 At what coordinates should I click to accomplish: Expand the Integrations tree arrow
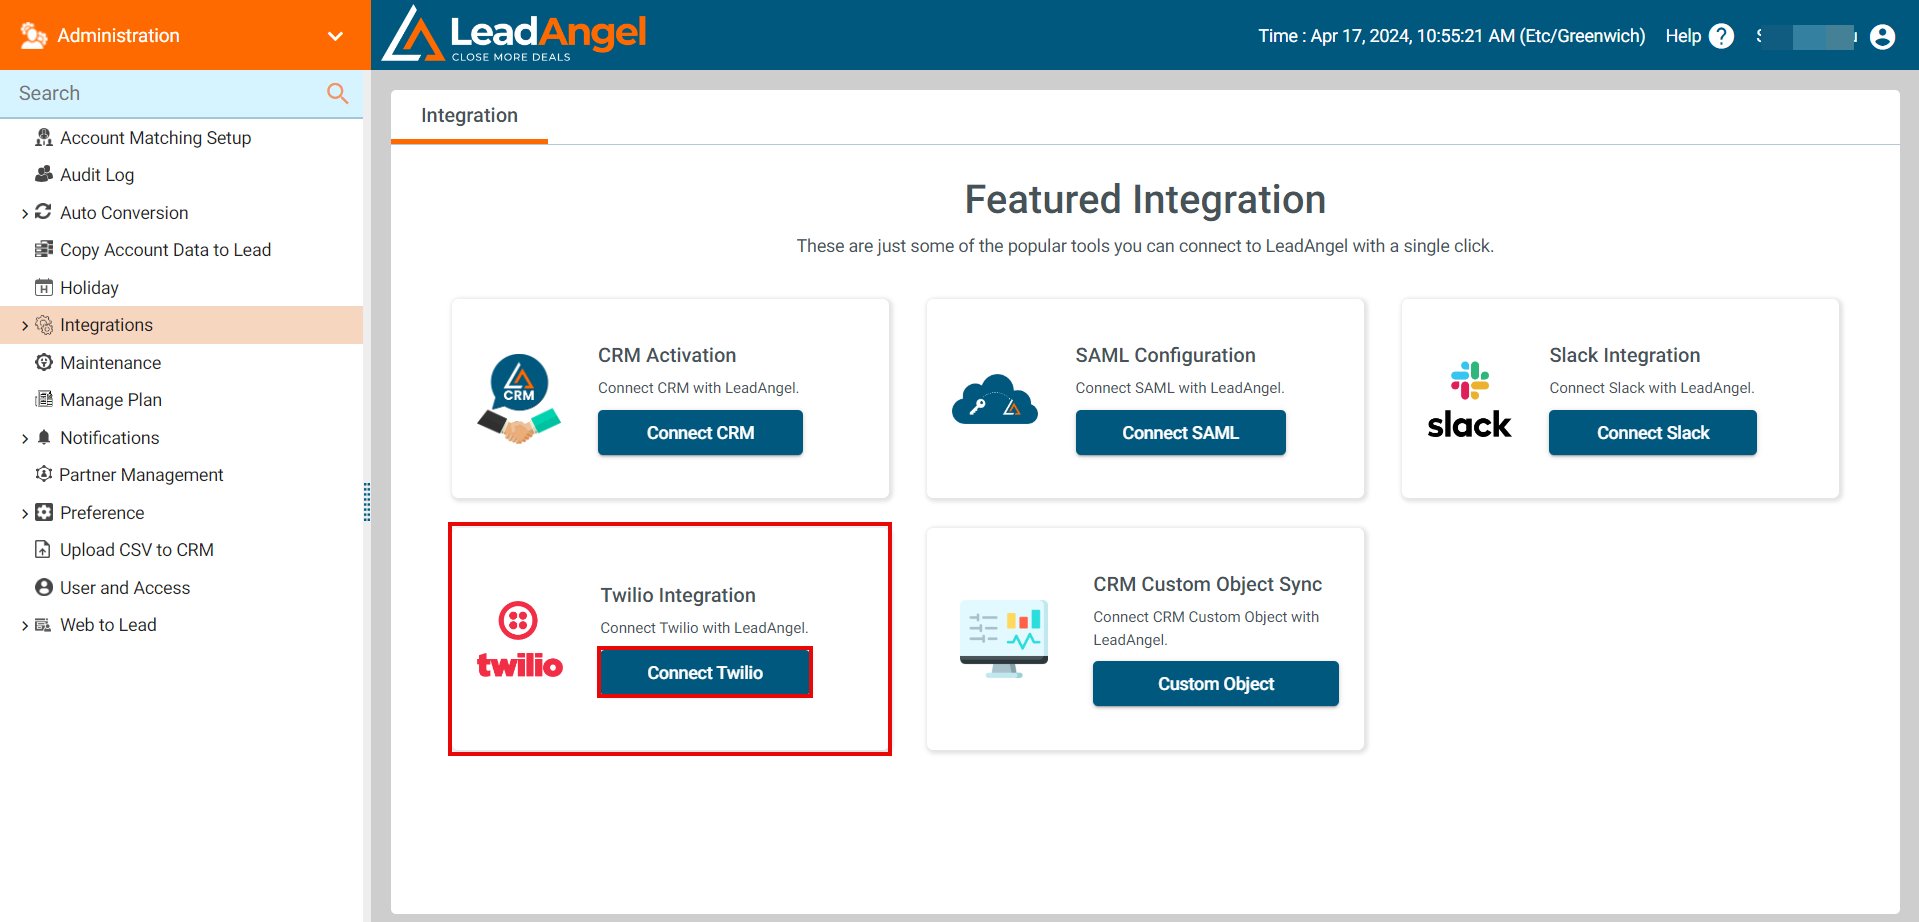pos(25,325)
